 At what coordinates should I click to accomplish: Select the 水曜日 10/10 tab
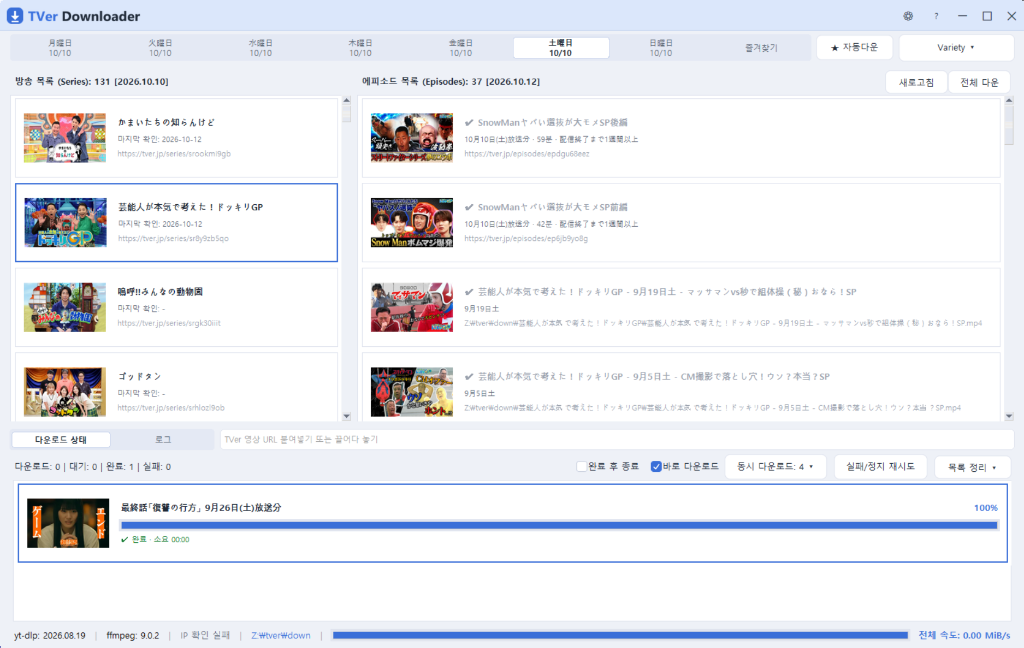click(x=261, y=48)
